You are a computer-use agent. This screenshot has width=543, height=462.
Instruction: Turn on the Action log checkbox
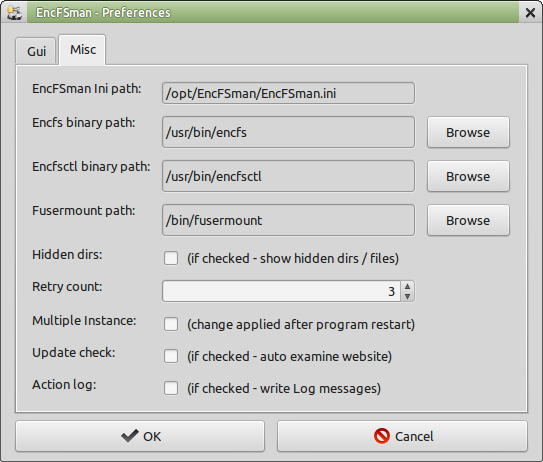pos(171,388)
